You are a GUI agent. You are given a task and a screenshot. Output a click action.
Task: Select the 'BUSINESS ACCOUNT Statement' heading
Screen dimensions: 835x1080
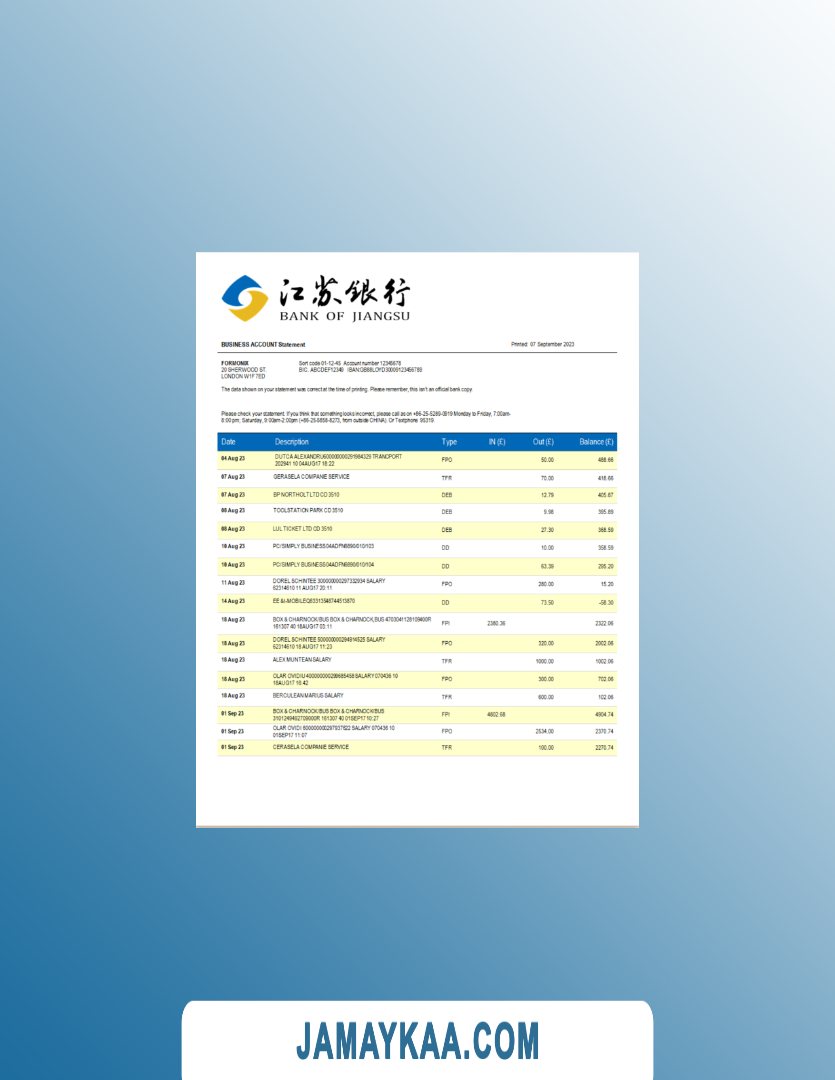click(x=263, y=344)
